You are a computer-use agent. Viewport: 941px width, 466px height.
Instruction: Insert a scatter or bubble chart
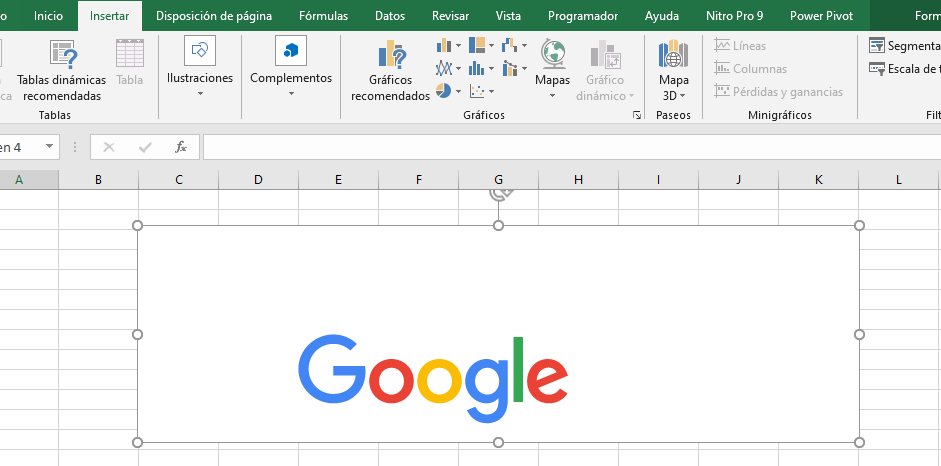[481, 91]
